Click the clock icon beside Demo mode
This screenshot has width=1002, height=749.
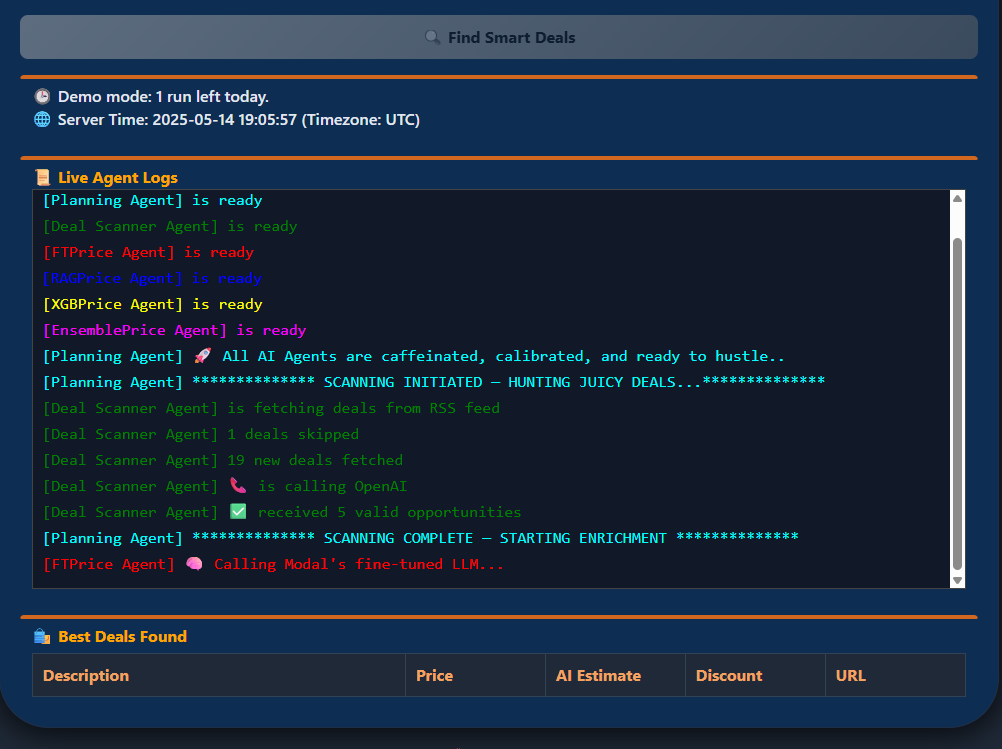[42, 97]
